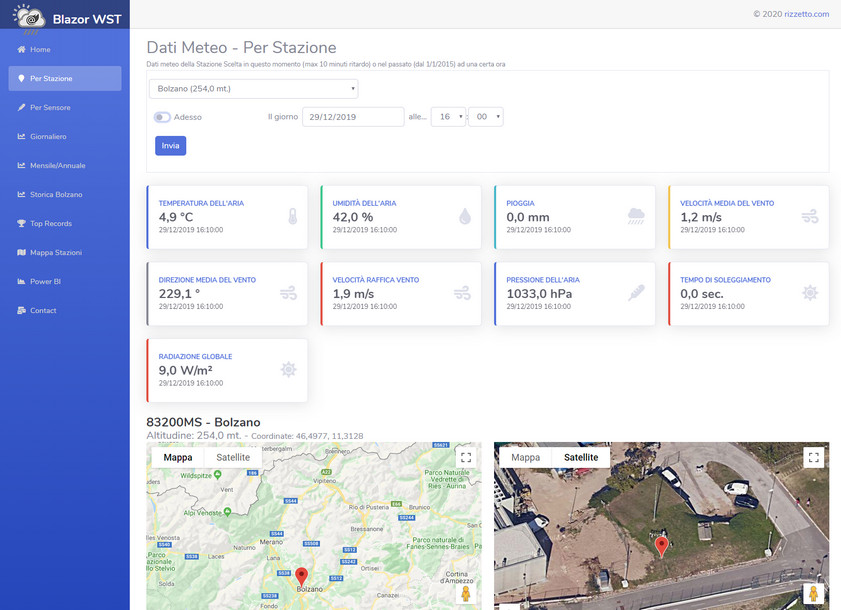Image resolution: width=841 pixels, height=610 pixels.
Task: Open the minutes dropdown showing 00
Action: tap(486, 117)
